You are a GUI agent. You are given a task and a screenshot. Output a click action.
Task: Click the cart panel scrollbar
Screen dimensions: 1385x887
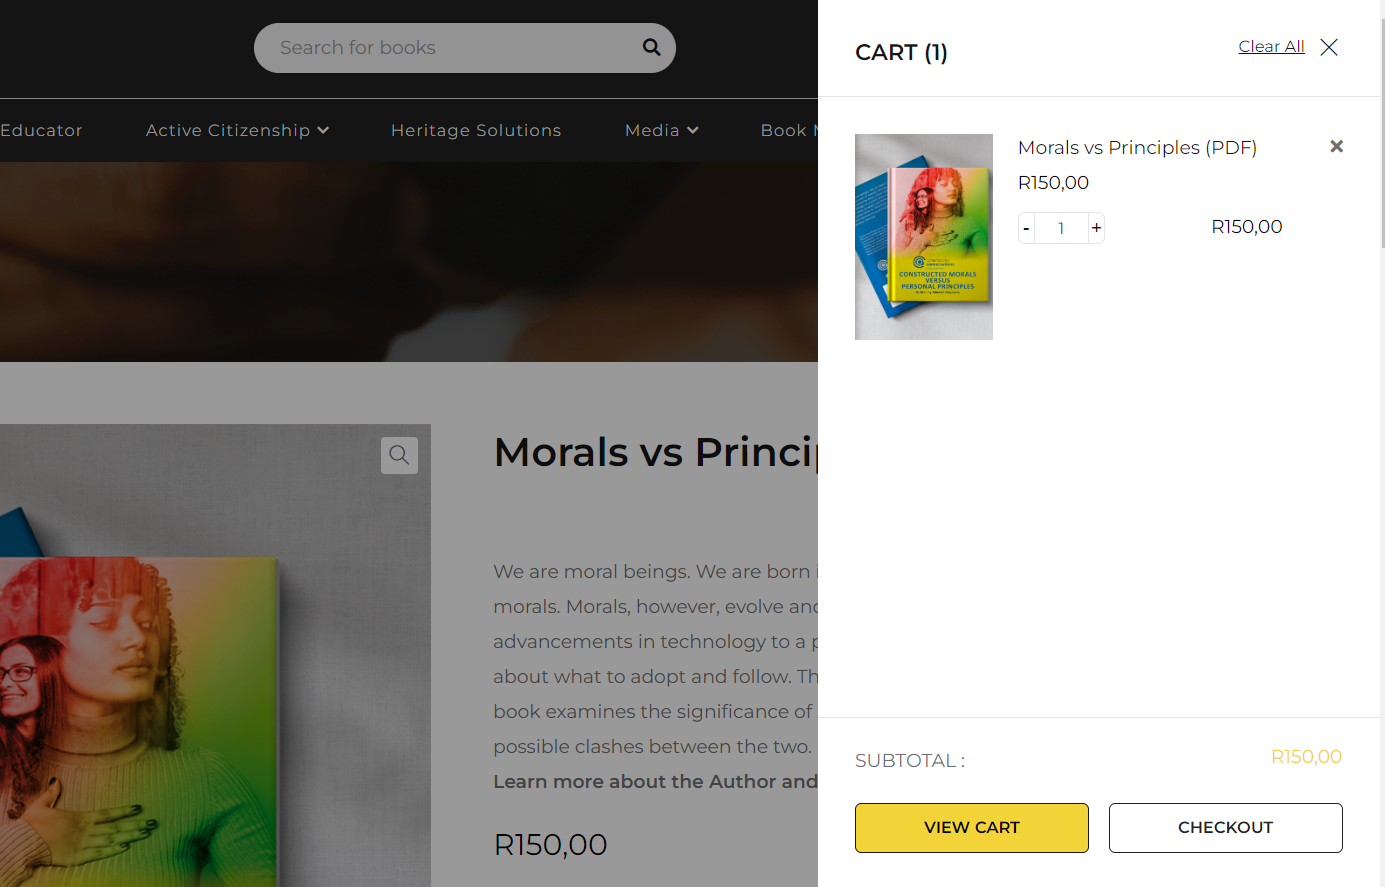[x=1381, y=130]
